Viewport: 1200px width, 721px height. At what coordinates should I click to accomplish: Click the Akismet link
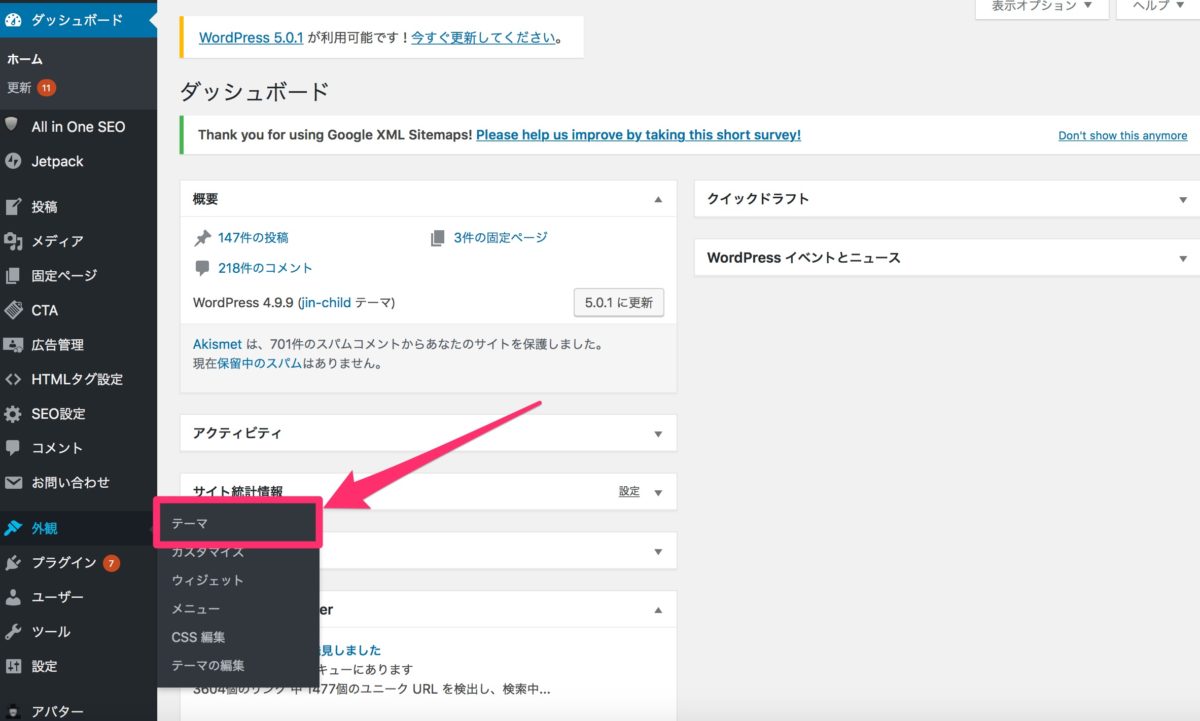217,344
